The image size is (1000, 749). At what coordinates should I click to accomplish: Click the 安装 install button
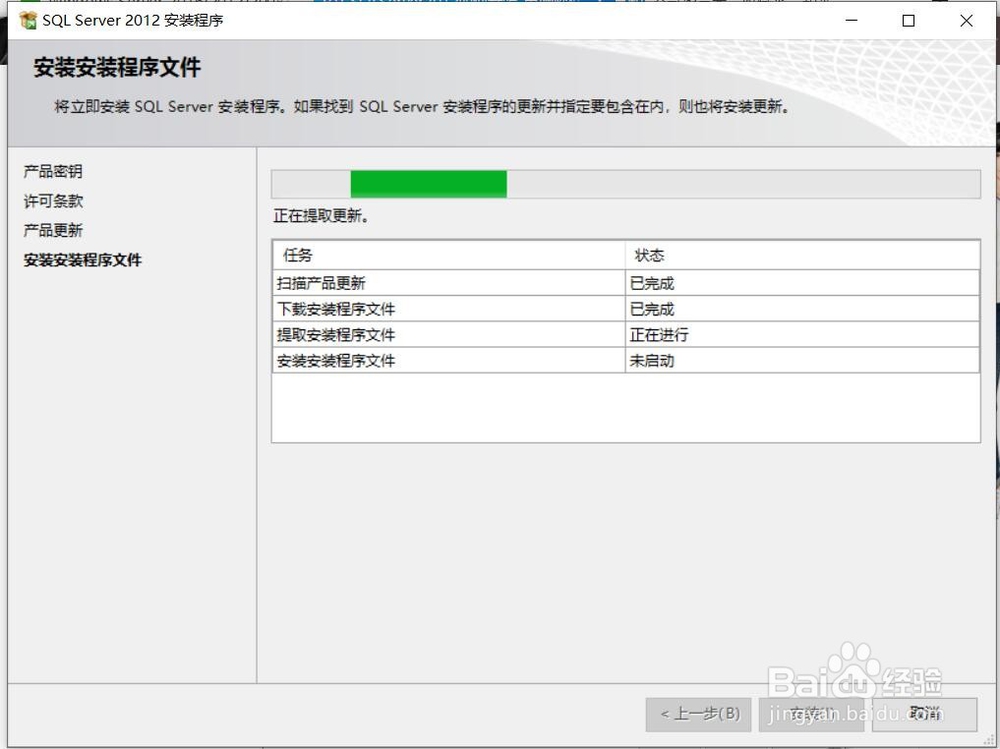click(x=811, y=714)
